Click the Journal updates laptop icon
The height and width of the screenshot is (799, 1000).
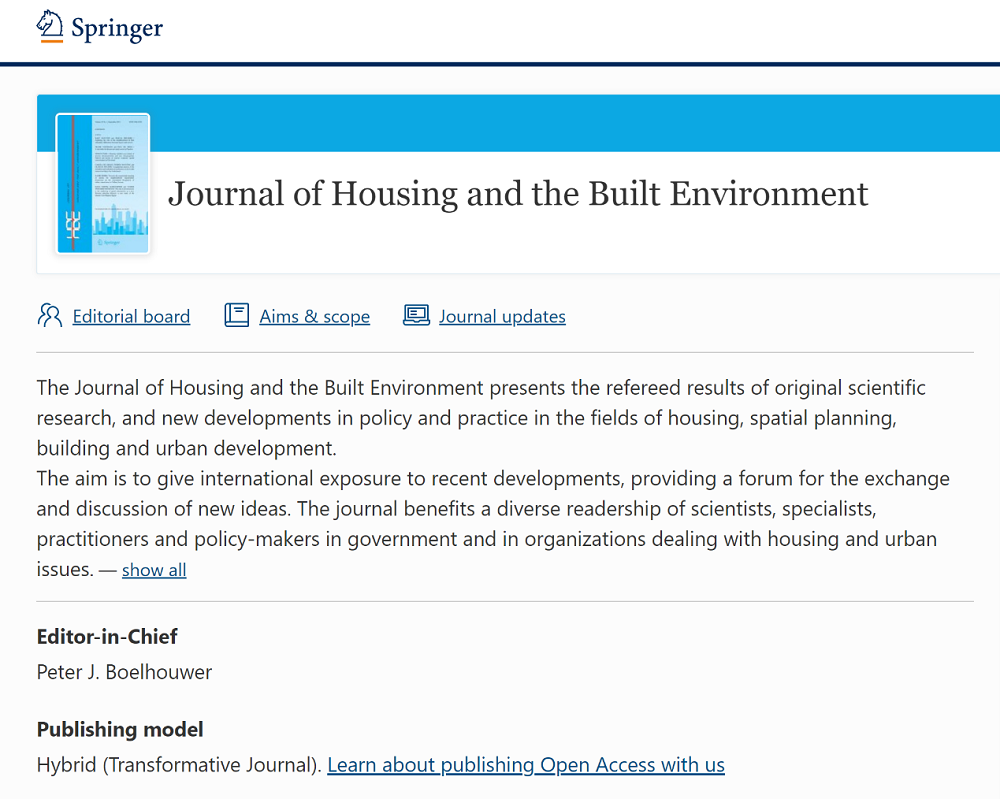pyautogui.click(x=416, y=316)
